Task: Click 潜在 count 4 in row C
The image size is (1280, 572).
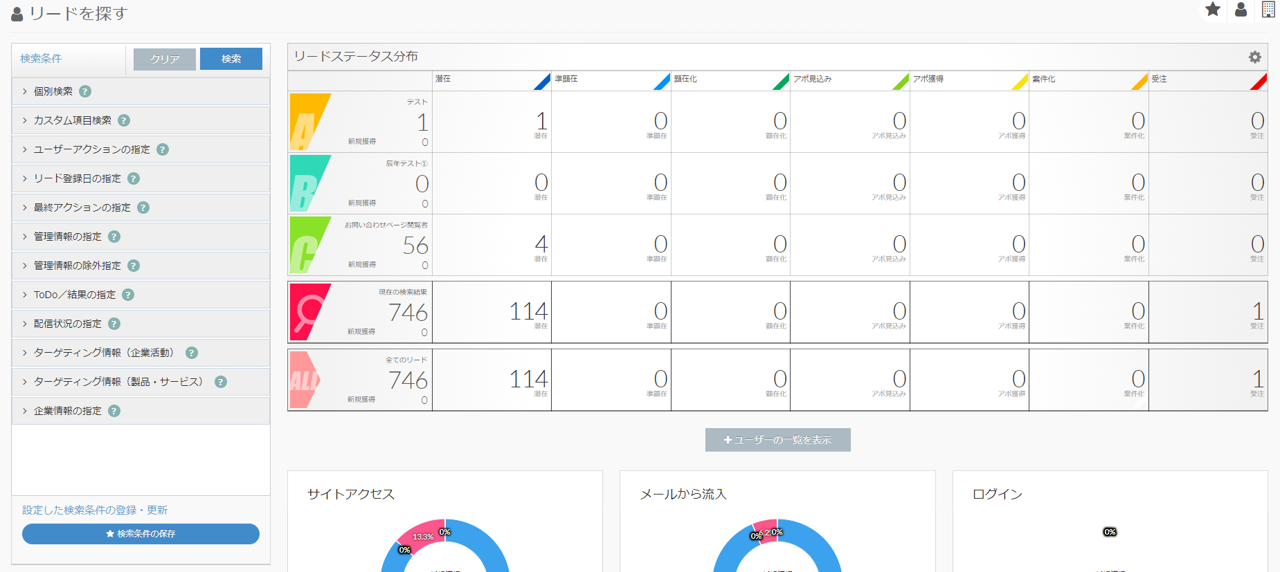Action: tap(541, 244)
